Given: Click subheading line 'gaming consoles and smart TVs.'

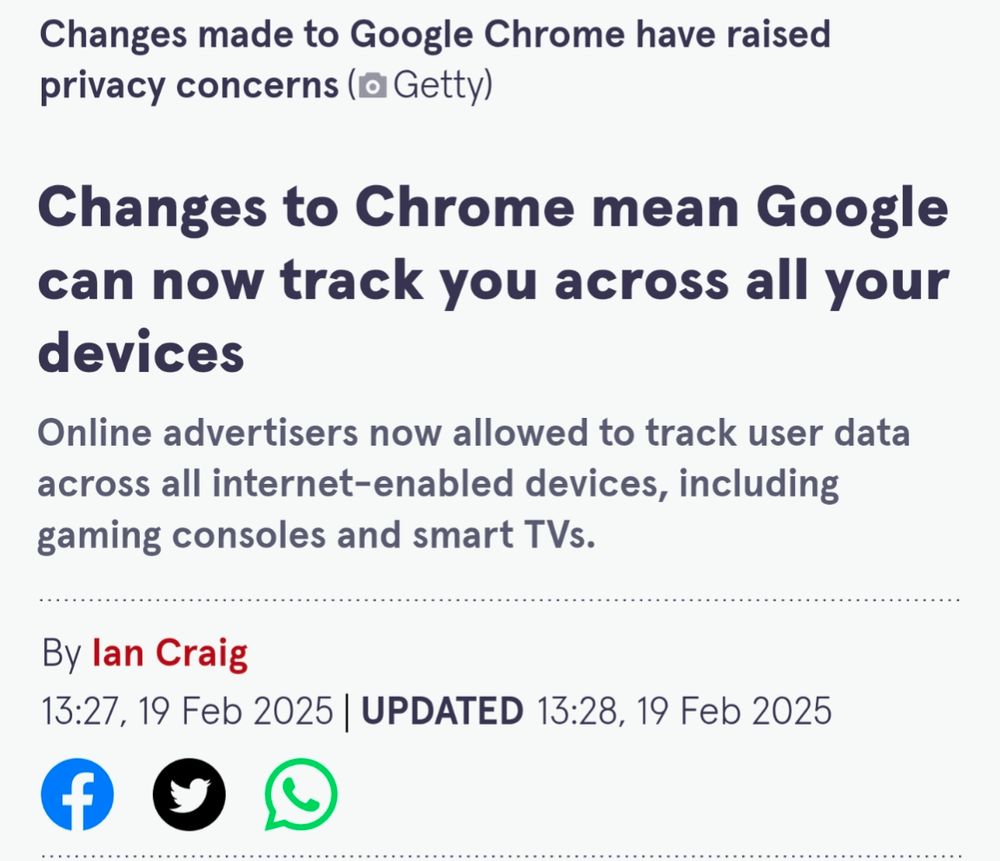Looking at the screenshot, I should [316, 535].
